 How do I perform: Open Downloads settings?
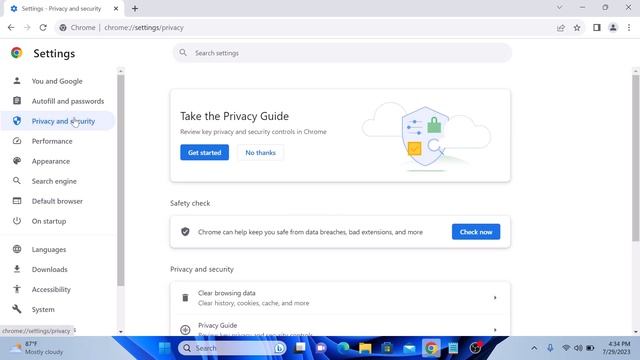point(57,269)
